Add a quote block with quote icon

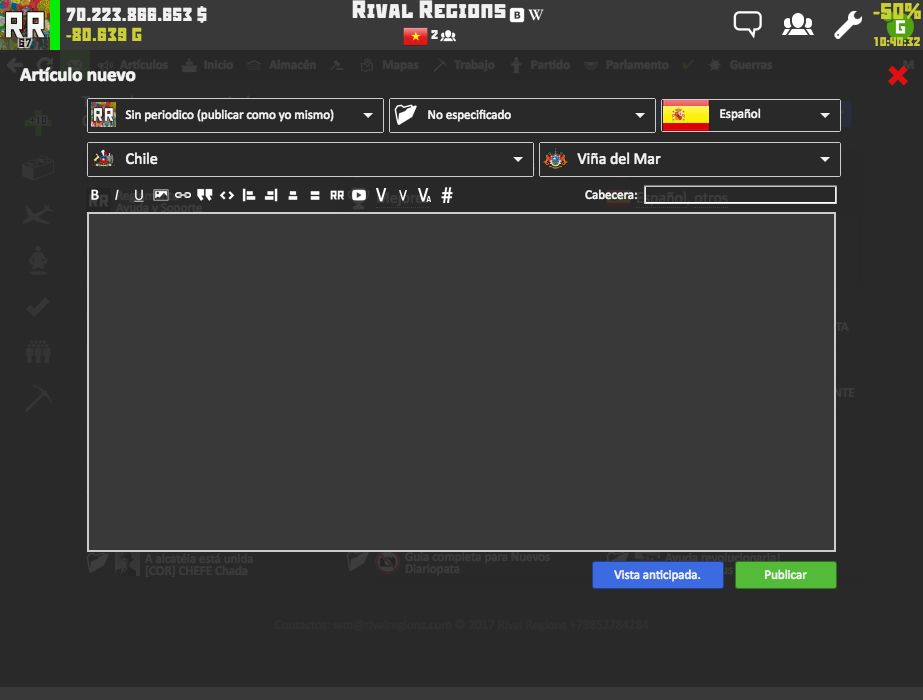coord(205,195)
